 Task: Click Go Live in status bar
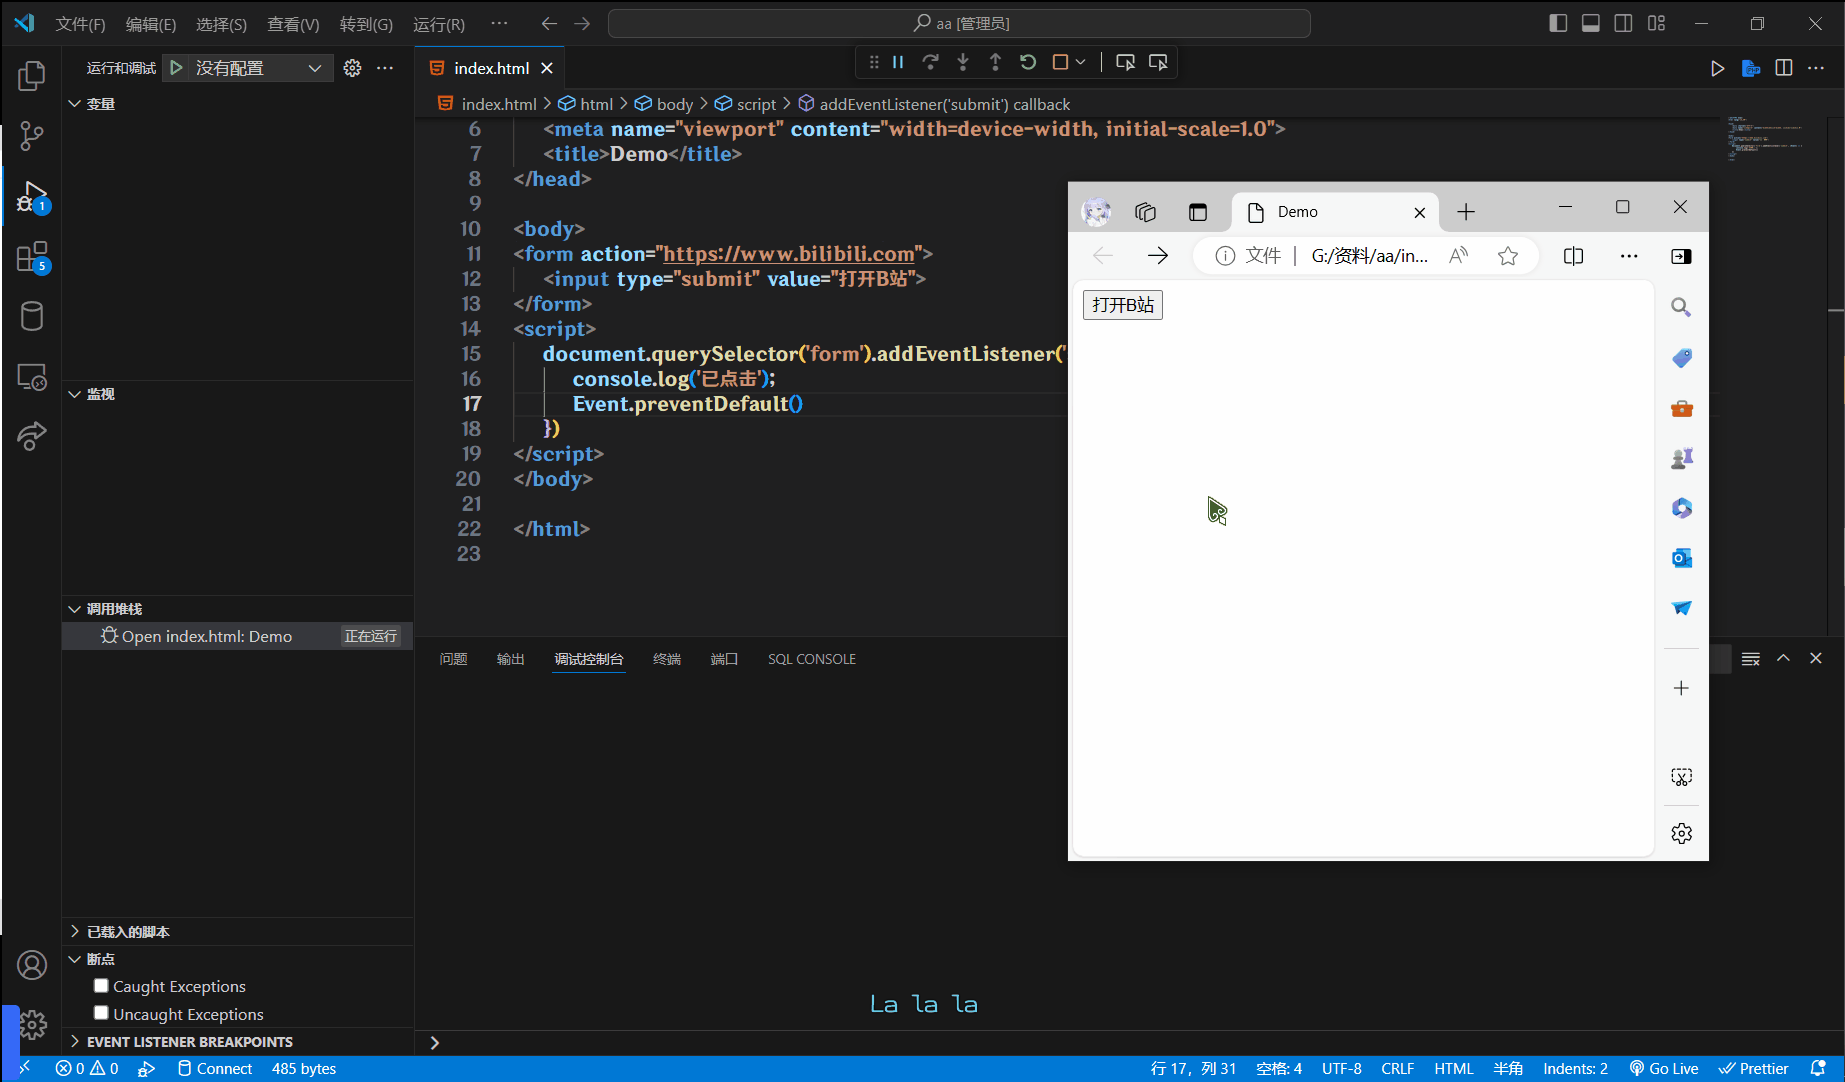coord(1664,1069)
